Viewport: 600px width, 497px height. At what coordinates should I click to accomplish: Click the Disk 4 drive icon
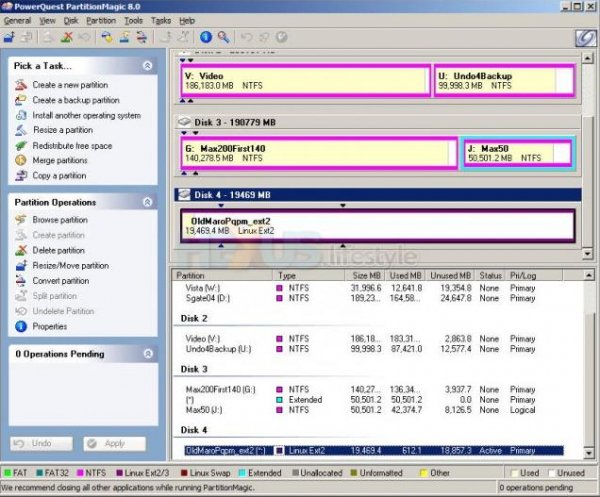point(184,194)
